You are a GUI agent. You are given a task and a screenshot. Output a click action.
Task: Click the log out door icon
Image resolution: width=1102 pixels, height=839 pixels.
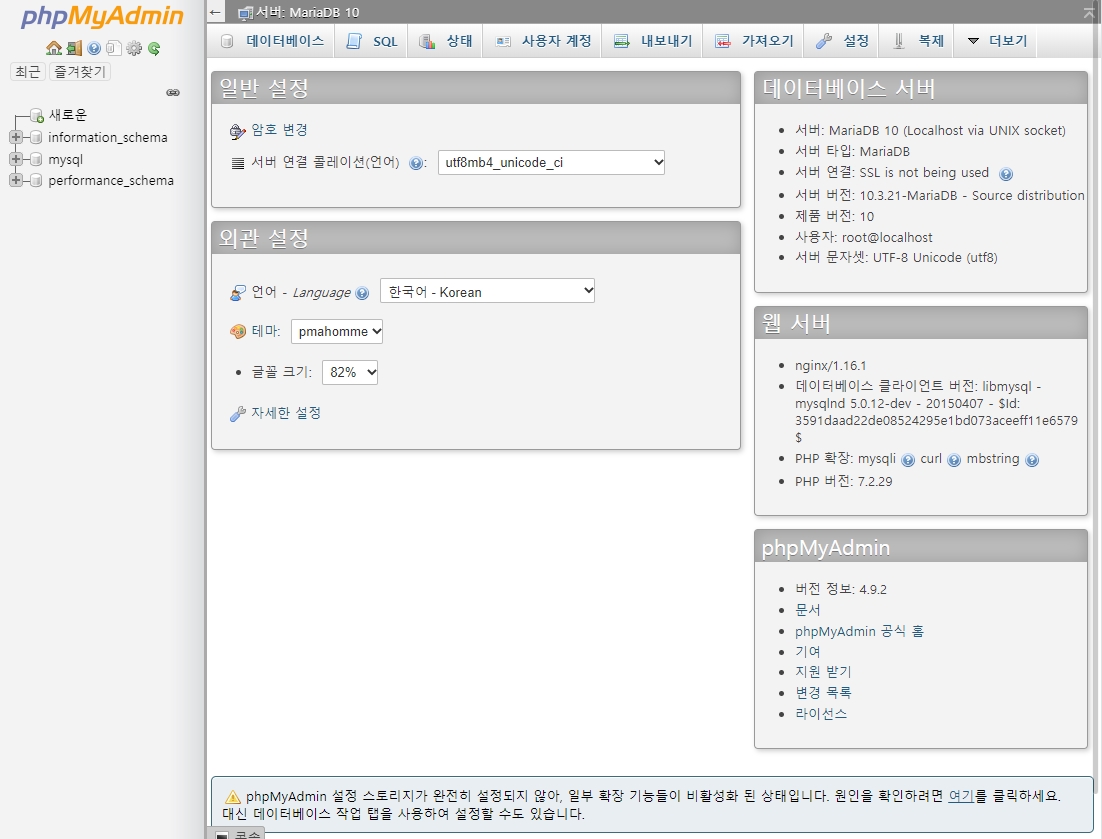point(74,48)
